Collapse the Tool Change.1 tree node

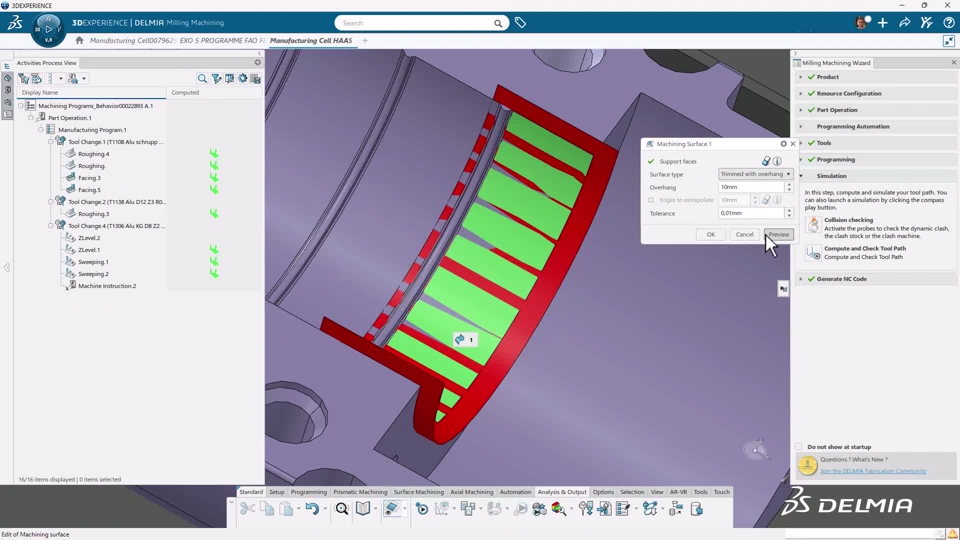click(51, 141)
